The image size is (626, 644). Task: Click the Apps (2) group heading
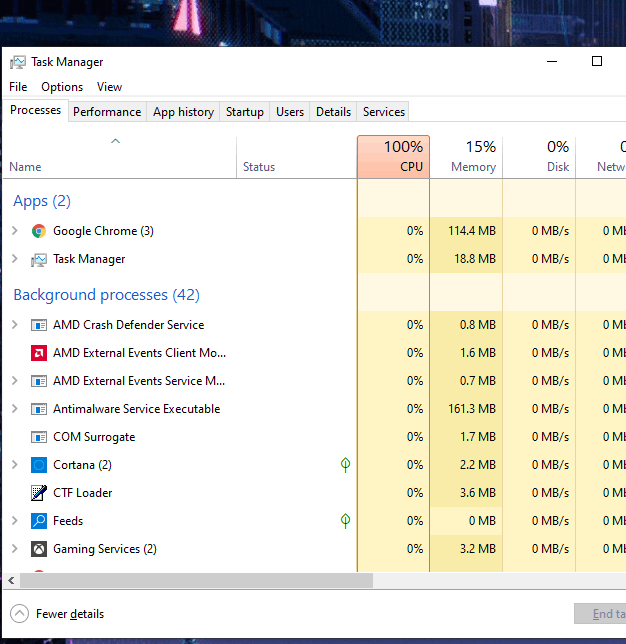coord(42,201)
